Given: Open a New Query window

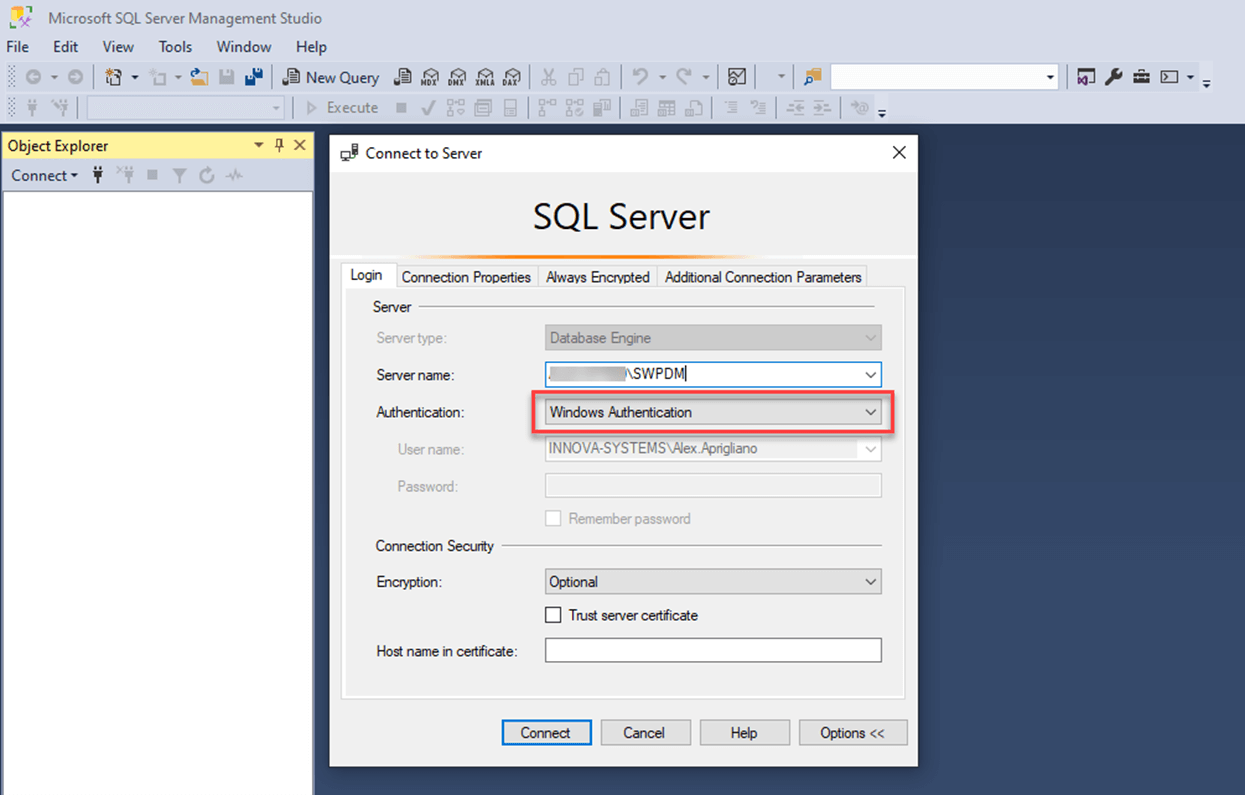Looking at the screenshot, I should tap(331, 77).
